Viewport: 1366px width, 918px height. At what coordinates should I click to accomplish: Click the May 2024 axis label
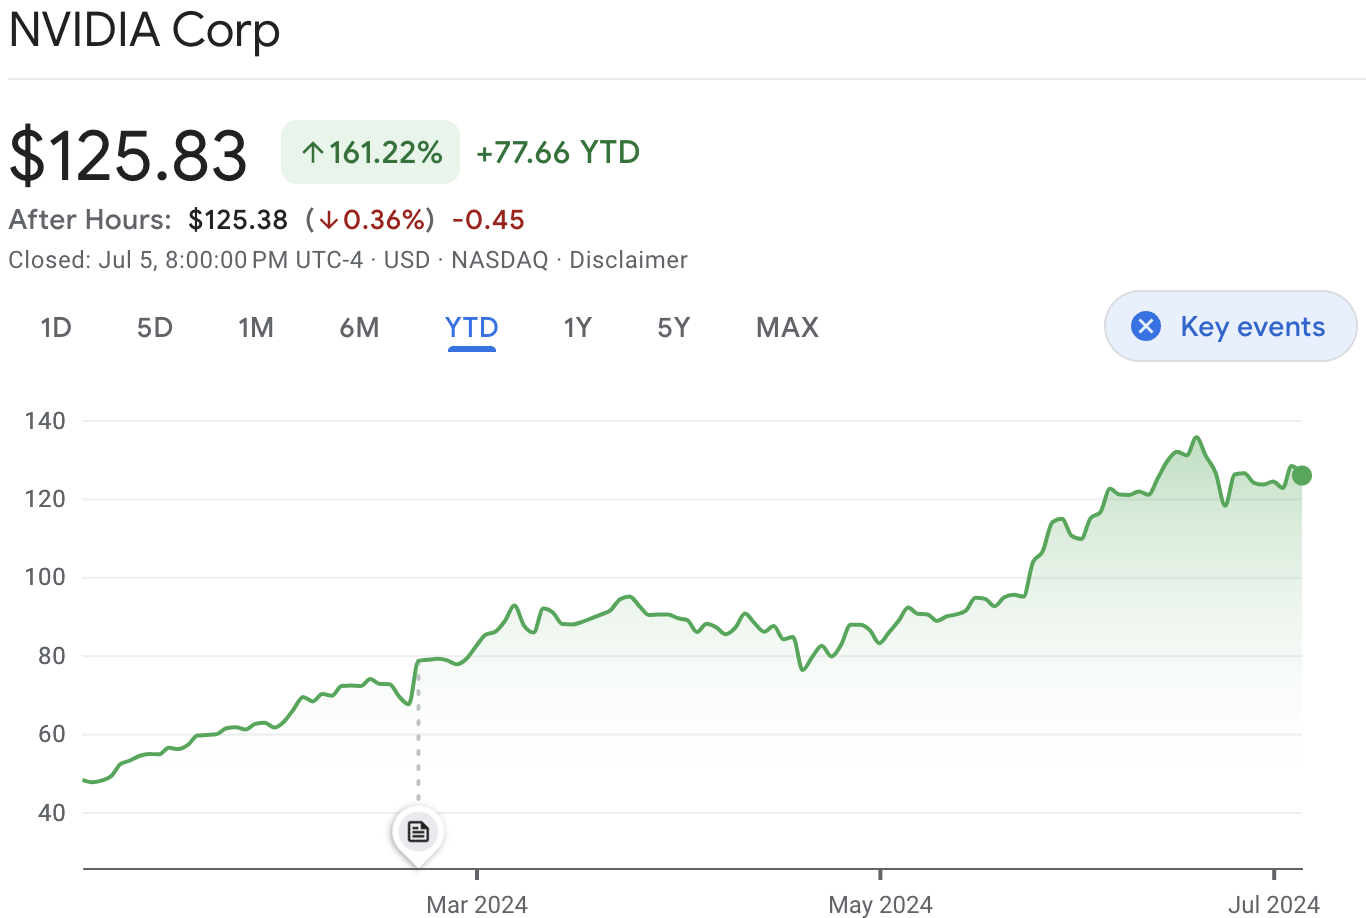click(x=880, y=905)
